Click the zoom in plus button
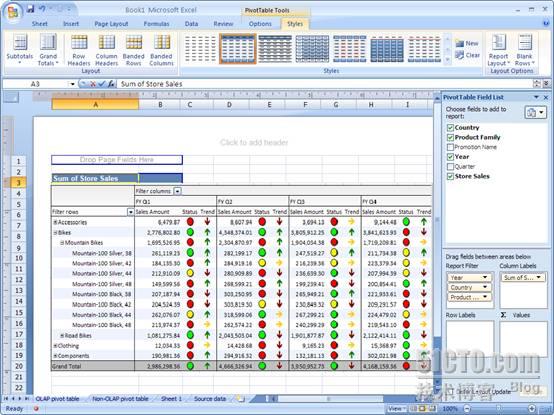 coord(531,409)
